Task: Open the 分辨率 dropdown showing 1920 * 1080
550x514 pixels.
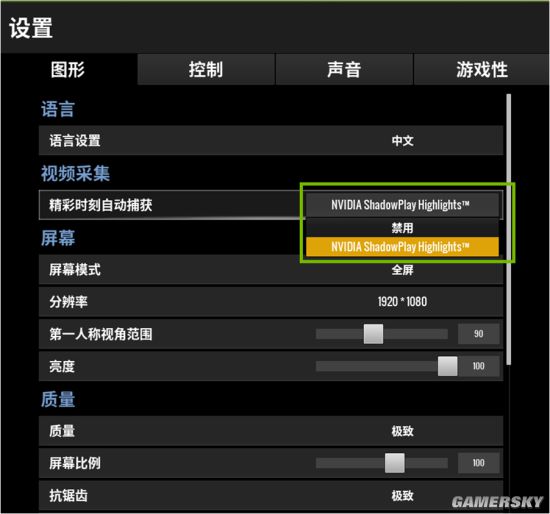Action: pyautogui.click(x=402, y=301)
